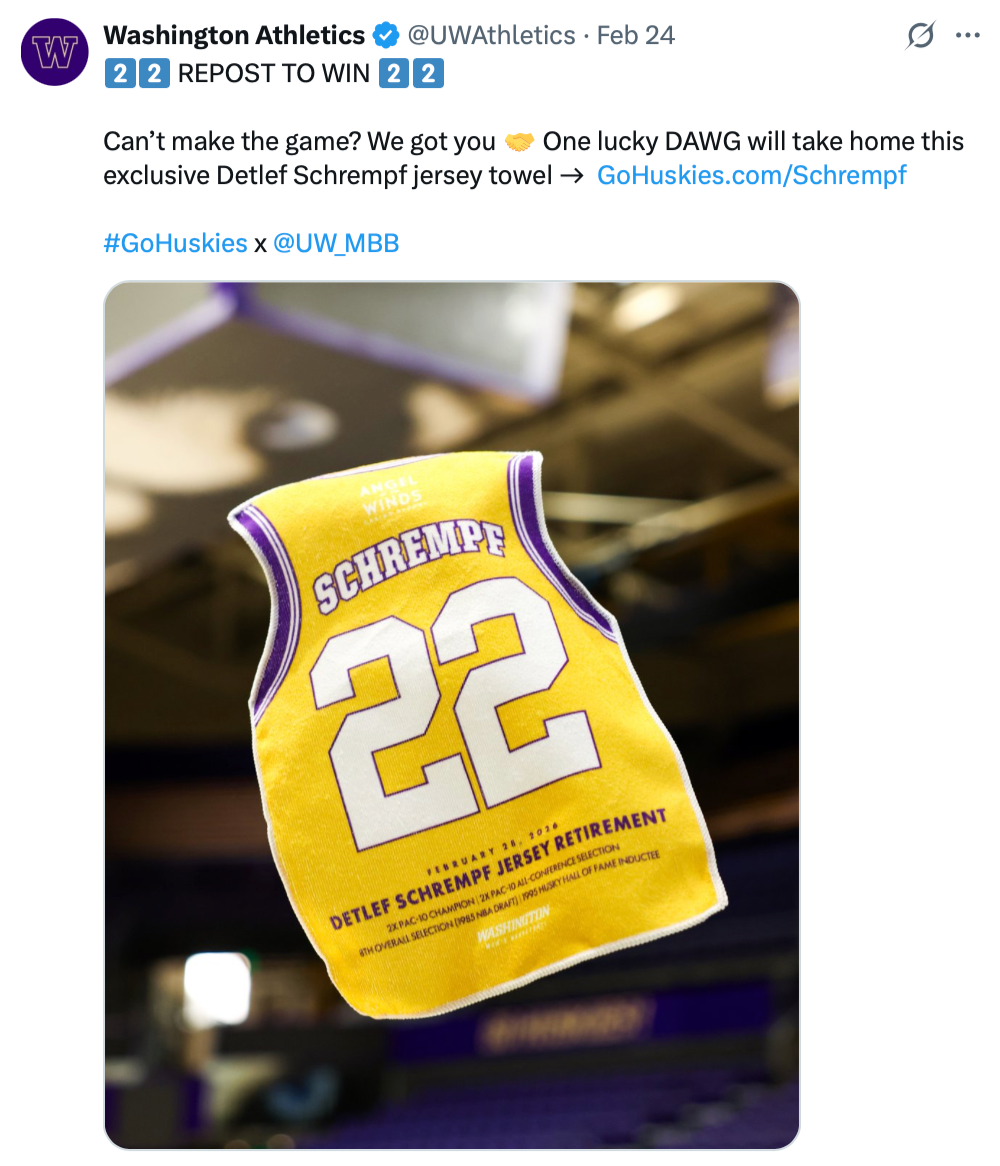Click the handshake emoji in the tweet
The width and height of the screenshot is (1000, 1166).
pos(519,142)
